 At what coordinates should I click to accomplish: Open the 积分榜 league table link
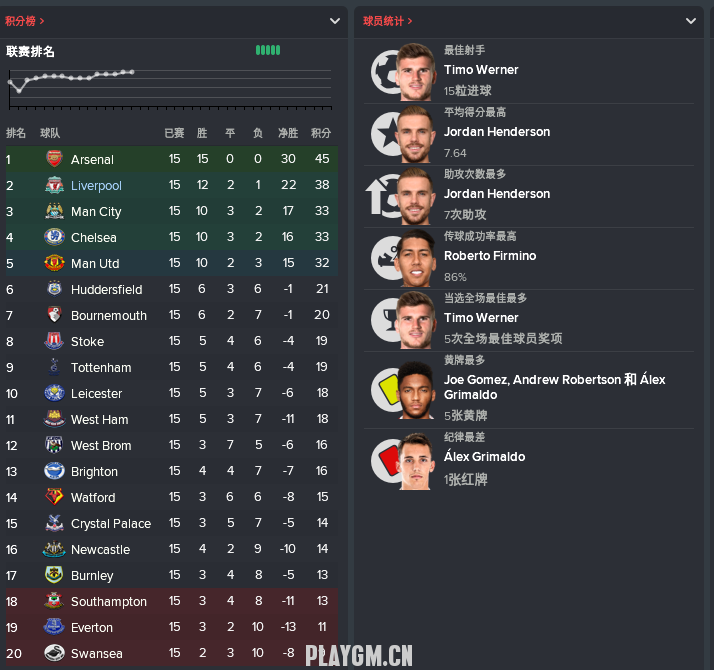click(x=25, y=21)
